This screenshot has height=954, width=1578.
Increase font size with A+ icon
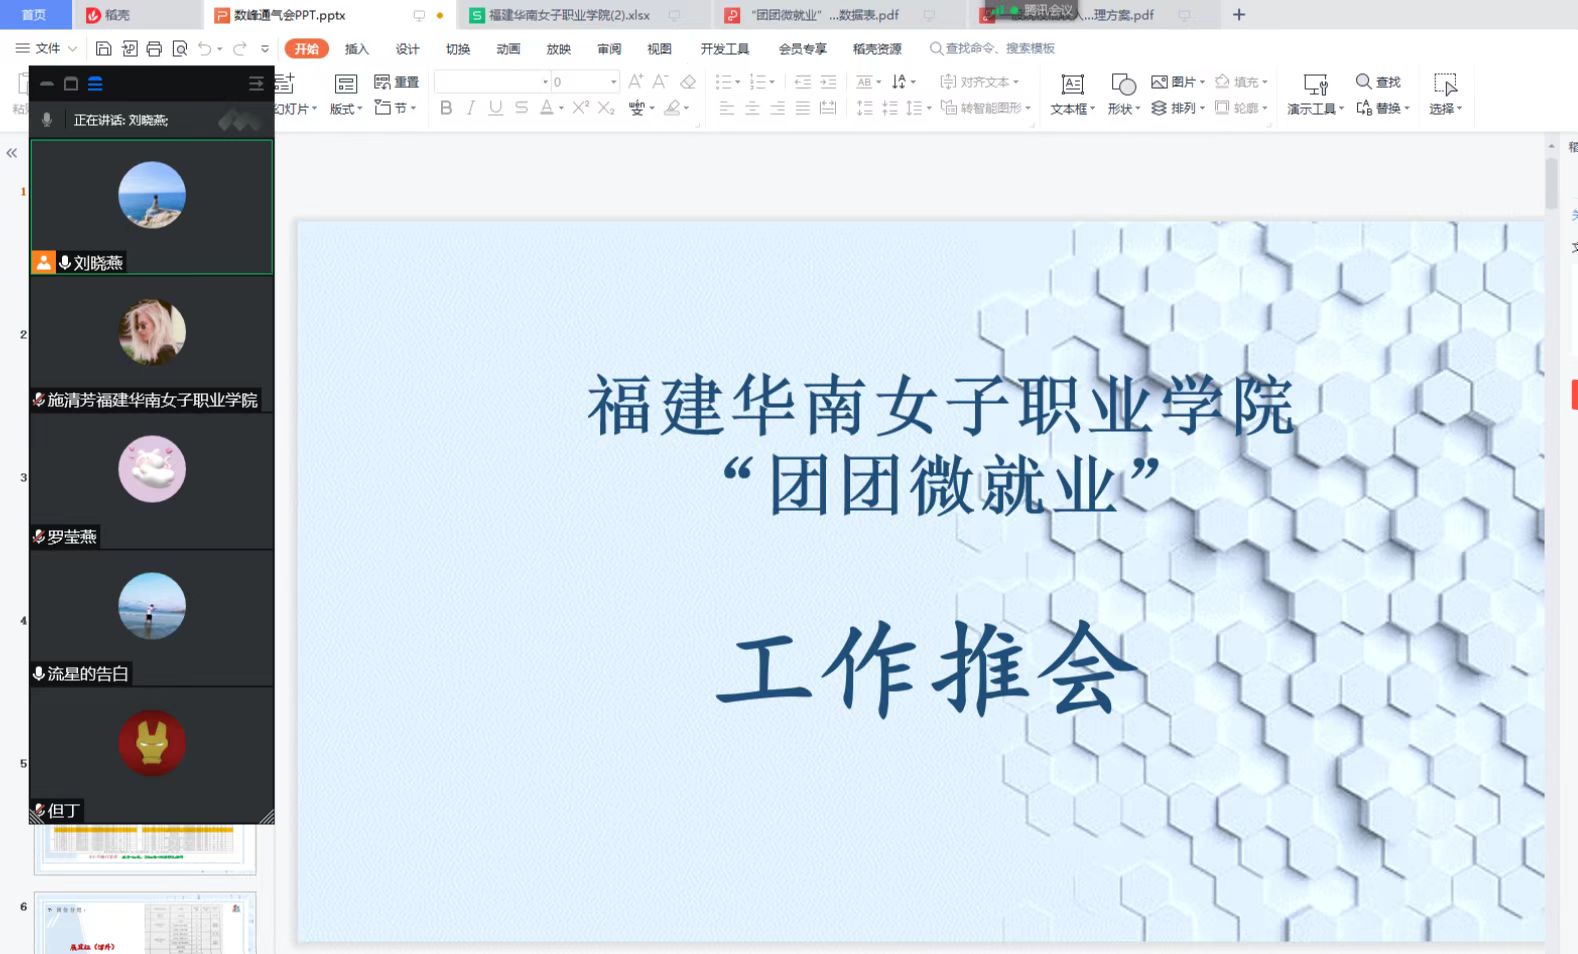click(635, 82)
